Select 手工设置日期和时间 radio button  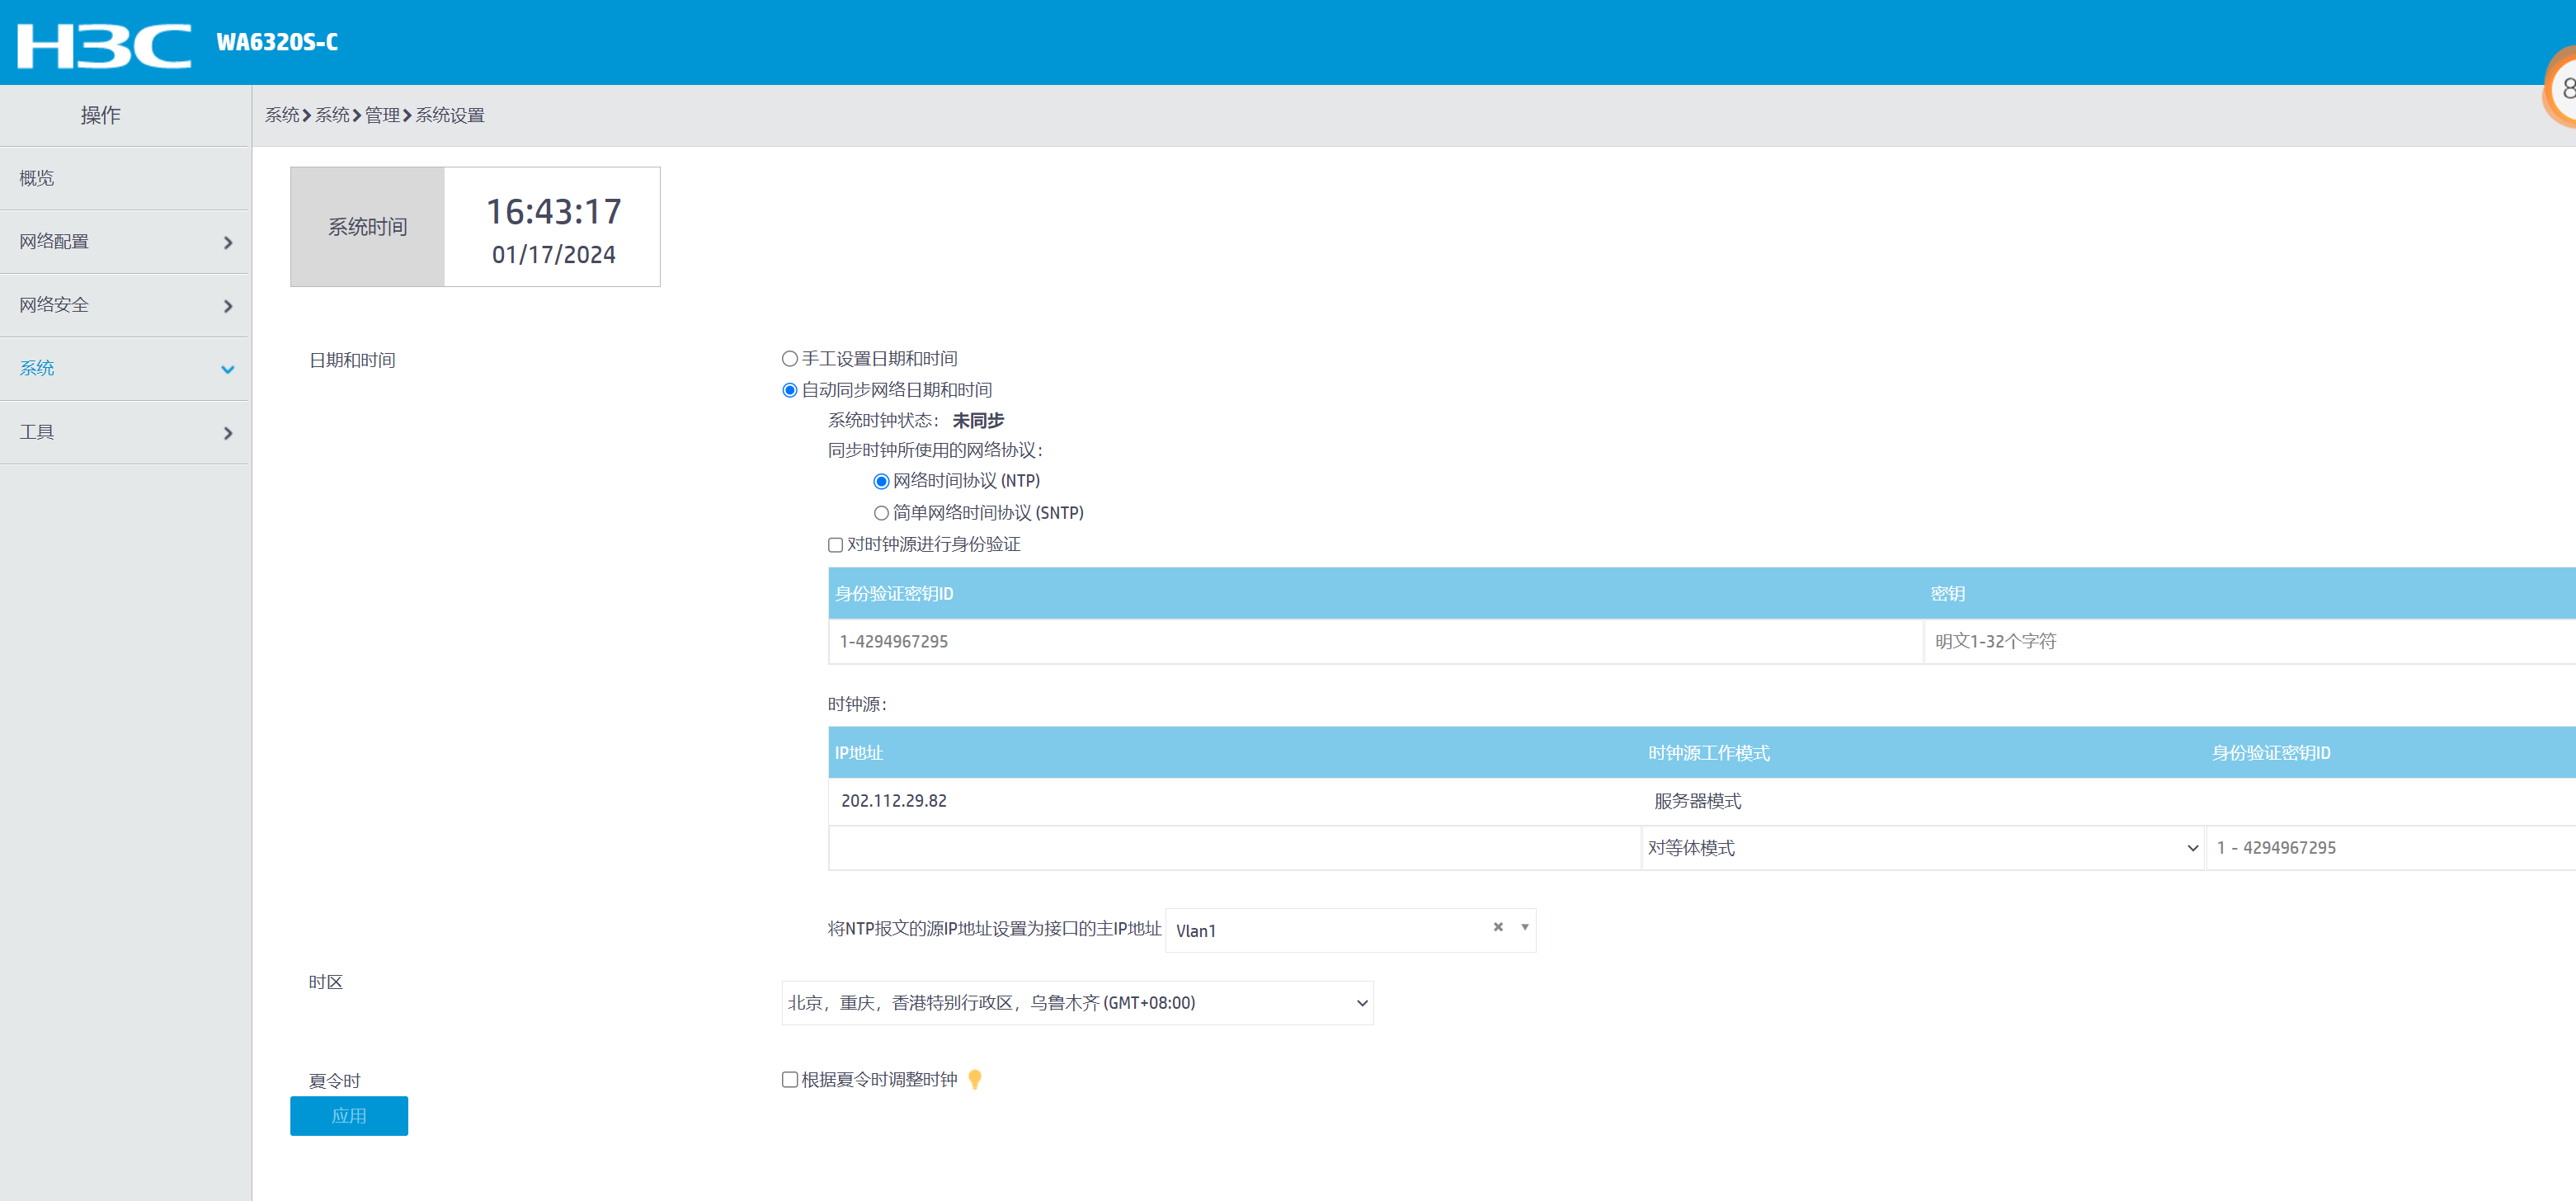click(x=790, y=359)
